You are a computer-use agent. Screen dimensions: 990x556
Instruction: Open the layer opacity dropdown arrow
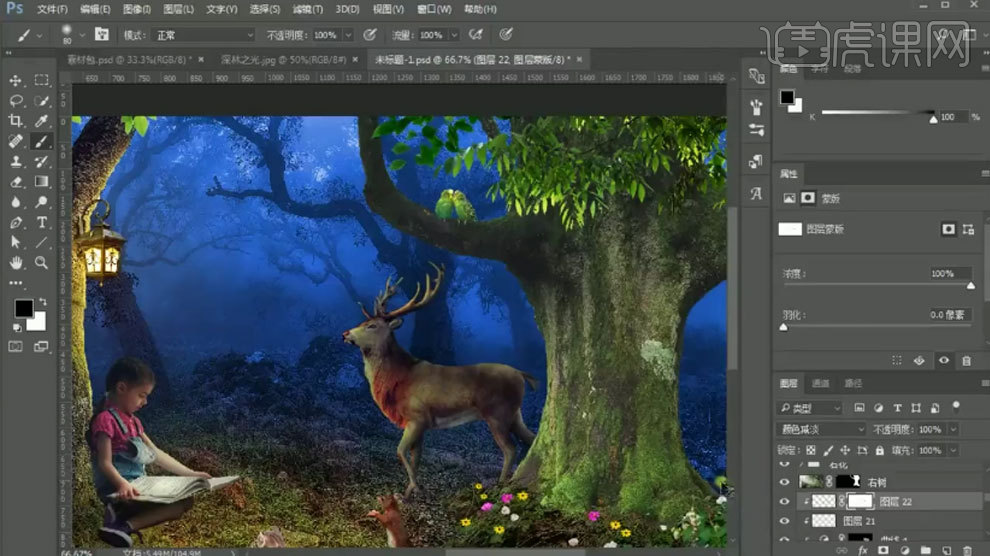coord(953,429)
